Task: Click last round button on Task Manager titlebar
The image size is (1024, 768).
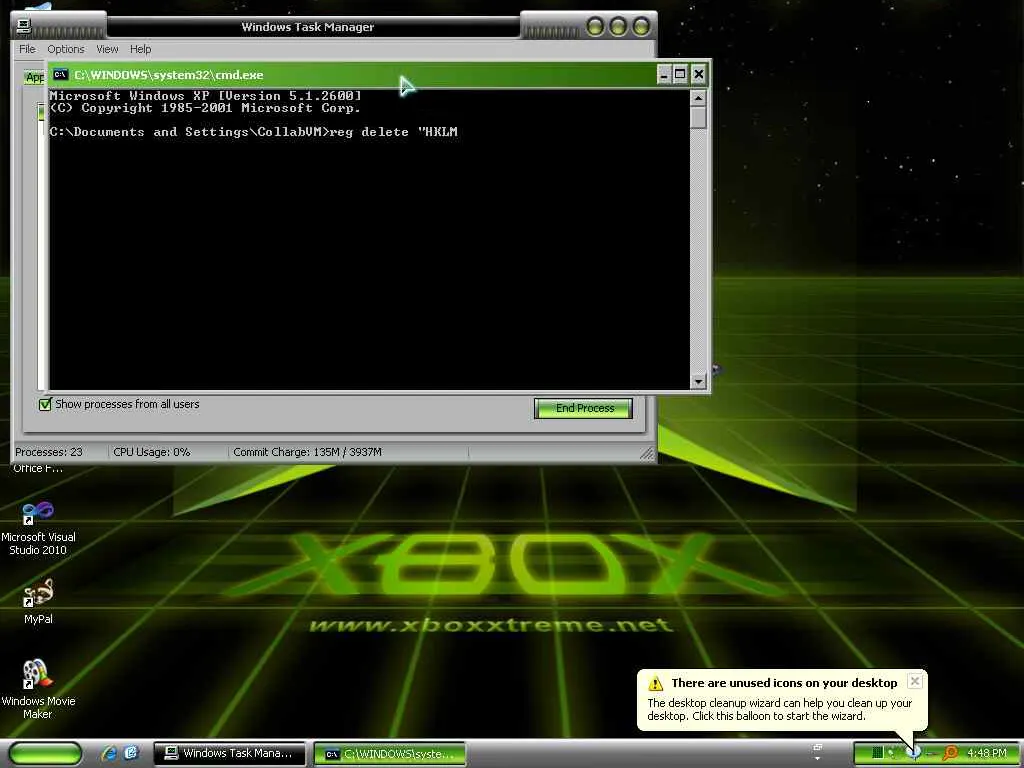Action: tap(641, 27)
